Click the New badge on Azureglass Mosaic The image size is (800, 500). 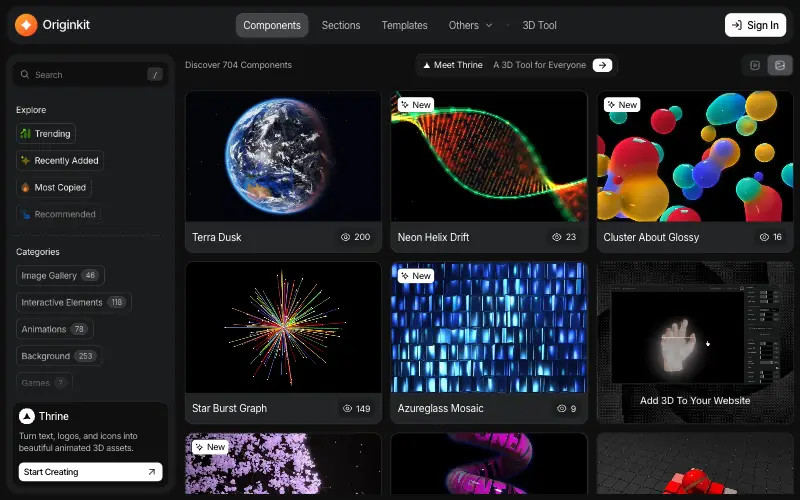pos(416,276)
